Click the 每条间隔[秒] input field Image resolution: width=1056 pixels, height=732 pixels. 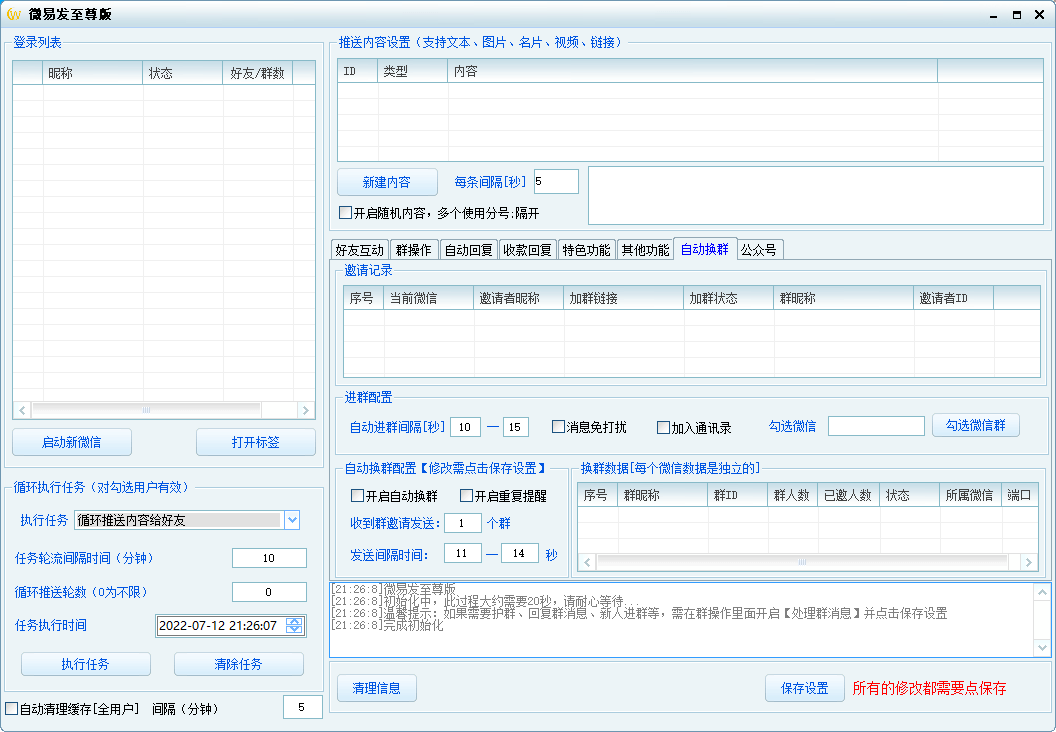click(556, 182)
